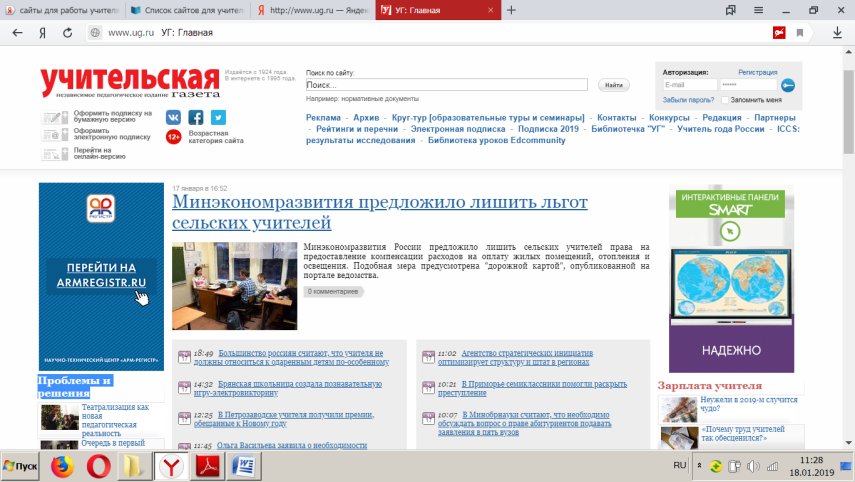The width and height of the screenshot is (855, 482).
Task: Click the E-mail login field
Action: tap(690, 85)
